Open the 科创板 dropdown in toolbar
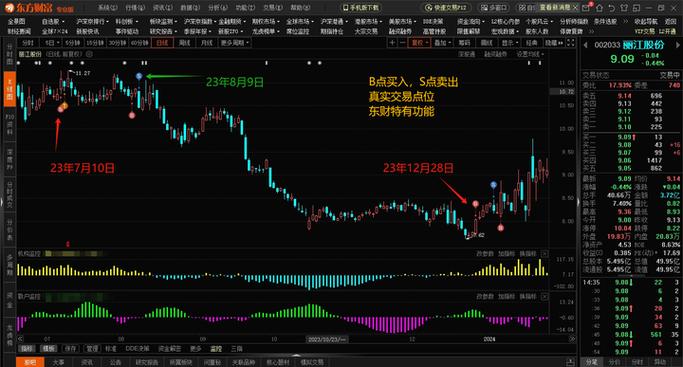683x367 pixels. pyautogui.click(x=126, y=21)
